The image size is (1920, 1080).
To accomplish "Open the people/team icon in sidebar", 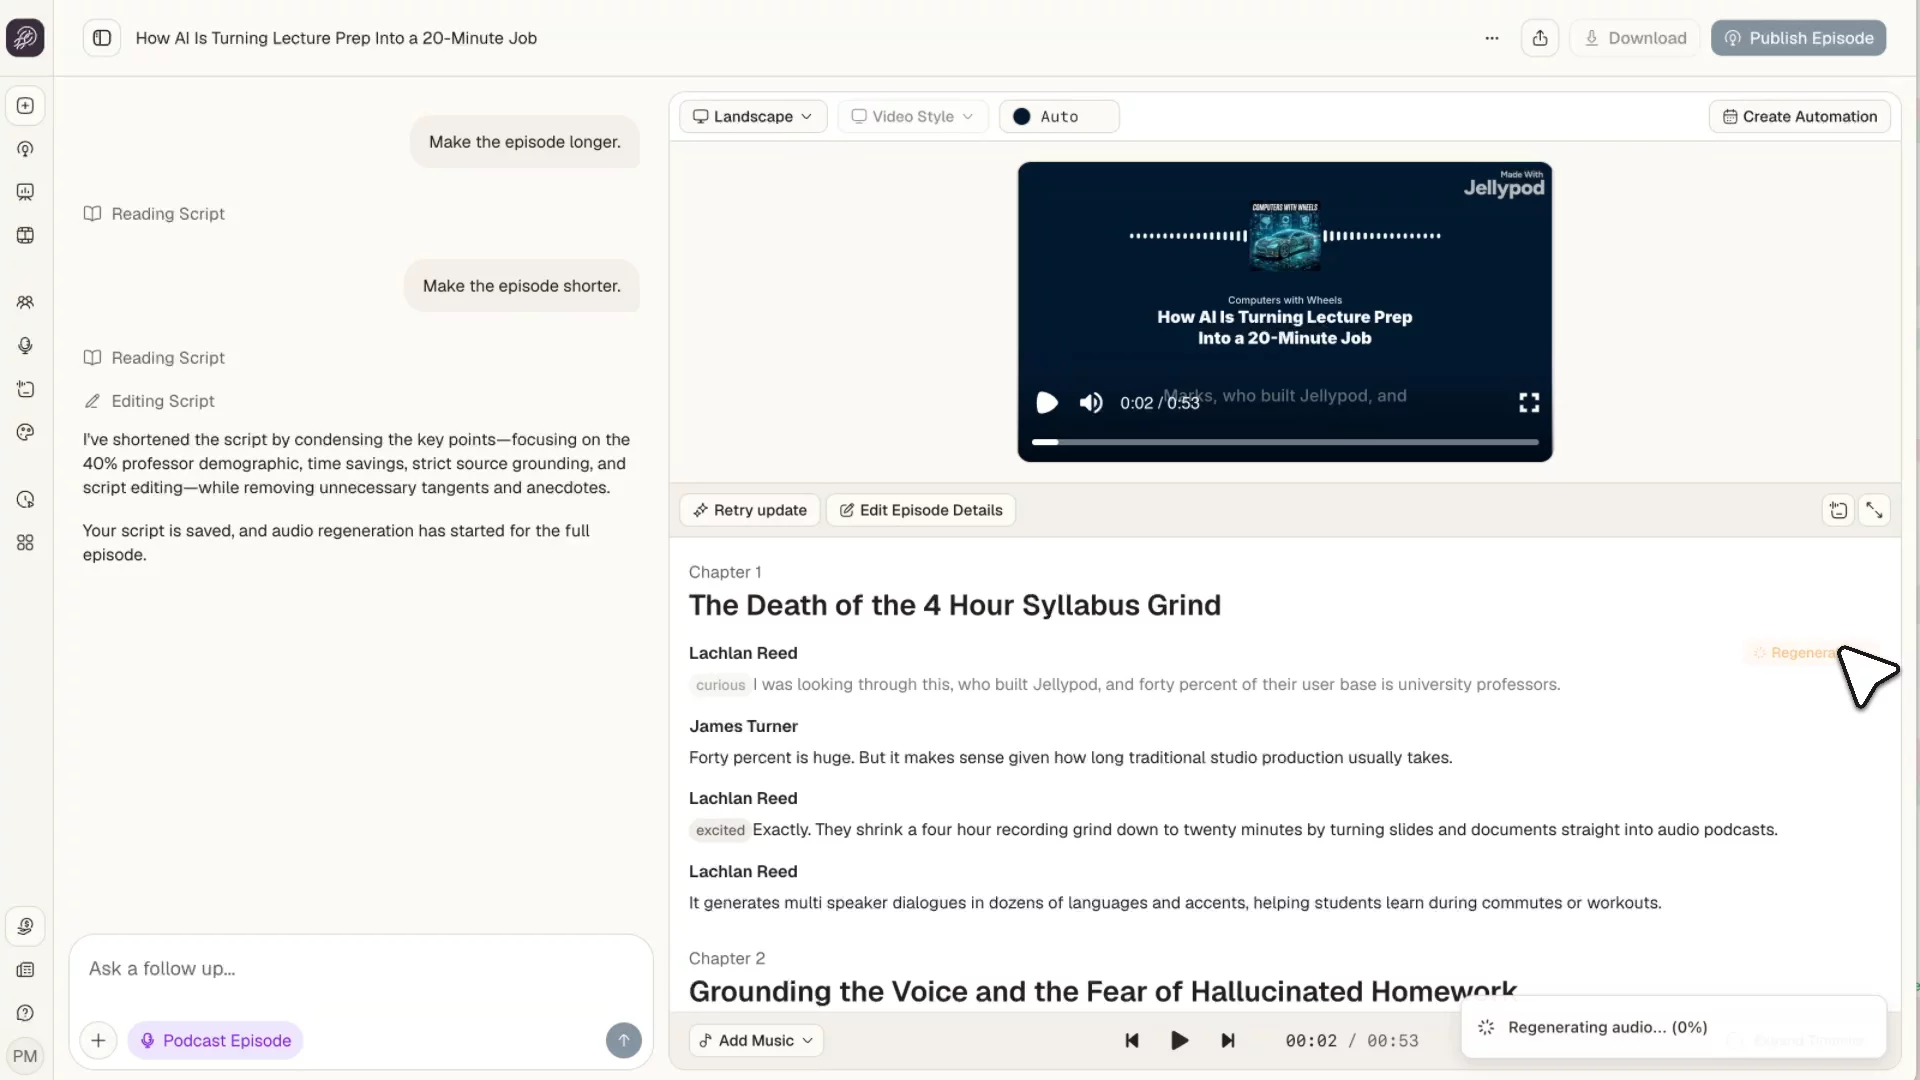I will click(x=26, y=302).
